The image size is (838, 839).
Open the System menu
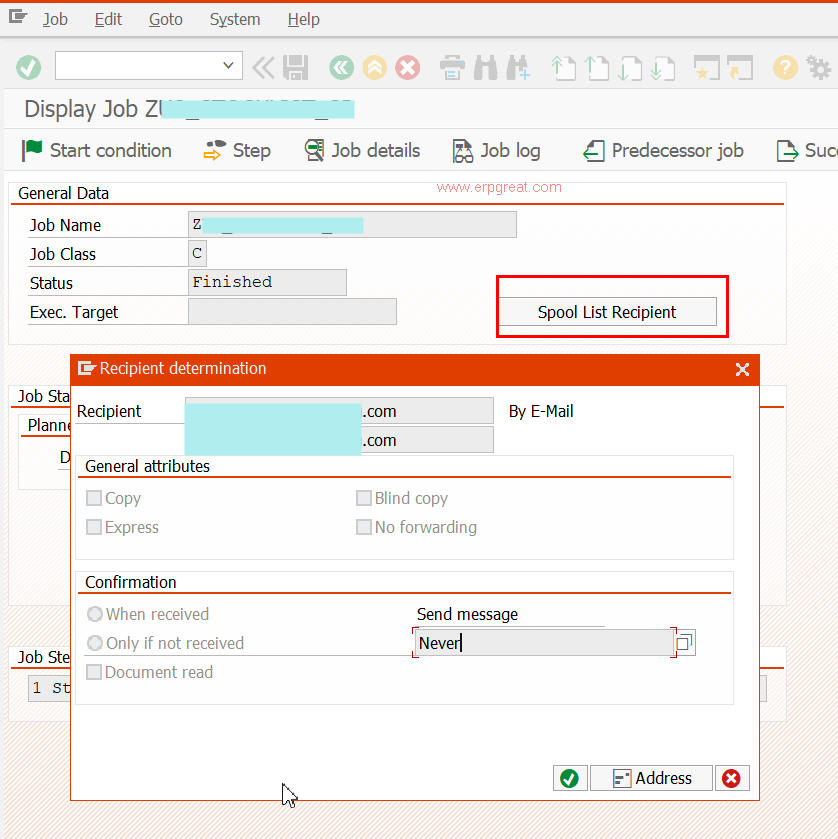(235, 19)
